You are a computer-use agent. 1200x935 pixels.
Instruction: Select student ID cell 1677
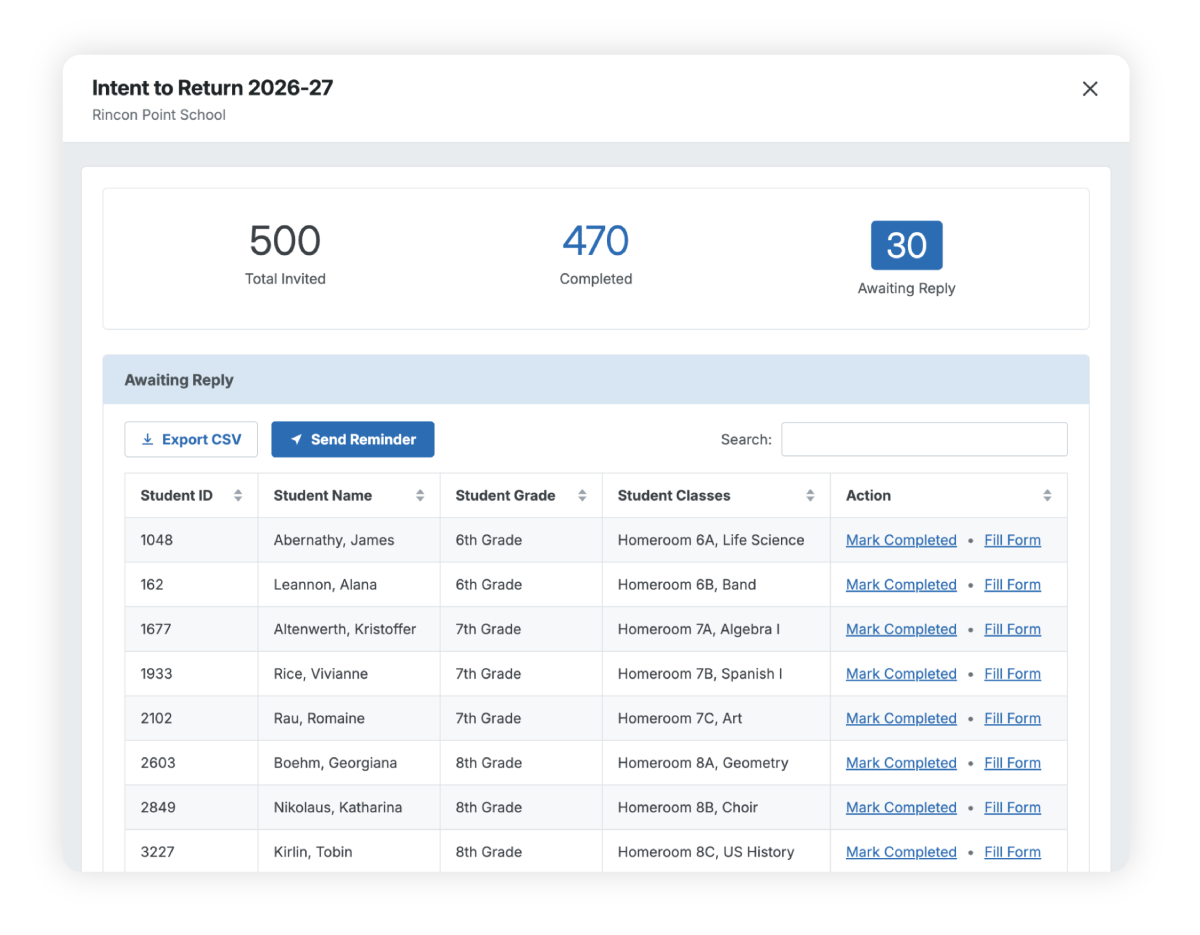(x=192, y=629)
